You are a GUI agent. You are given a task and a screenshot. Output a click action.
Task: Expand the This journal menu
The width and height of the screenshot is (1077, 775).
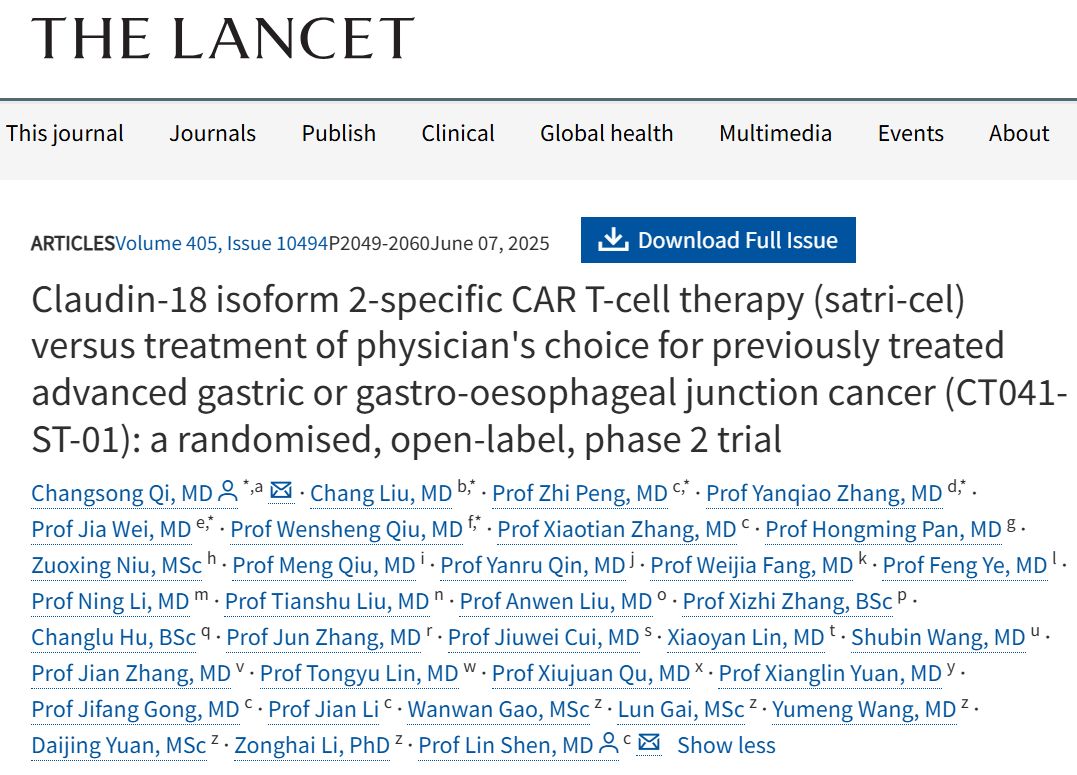click(65, 133)
